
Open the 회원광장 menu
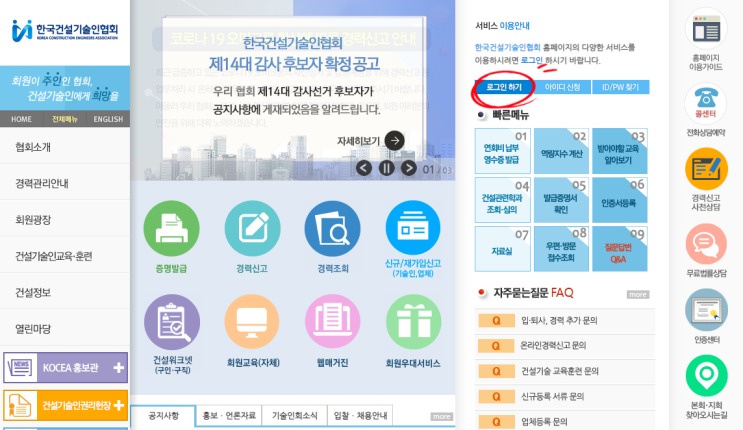click(x=65, y=220)
